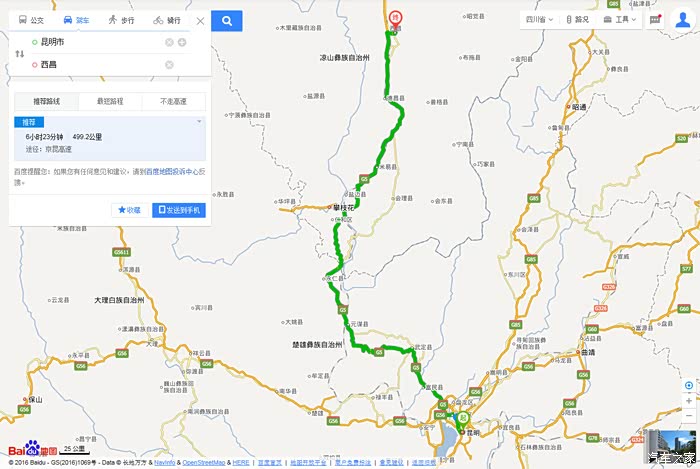This screenshot has width=700, height=469.
Task: Clear the 西昌 destination field
Action: pyautogui.click(x=169, y=65)
